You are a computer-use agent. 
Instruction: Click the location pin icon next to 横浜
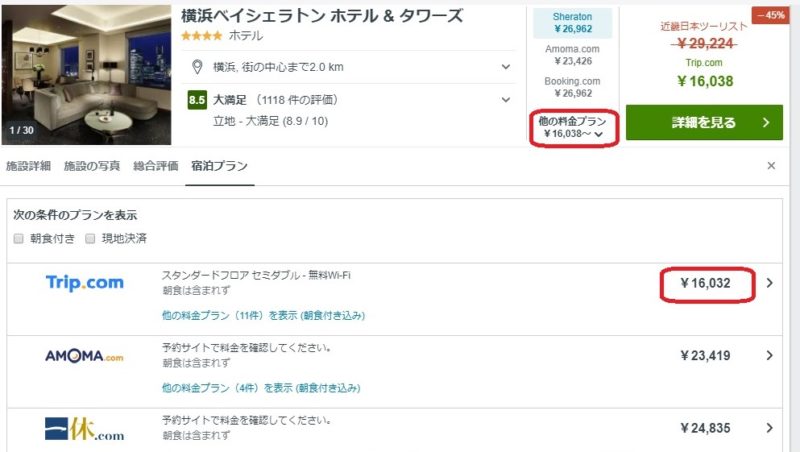197,67
